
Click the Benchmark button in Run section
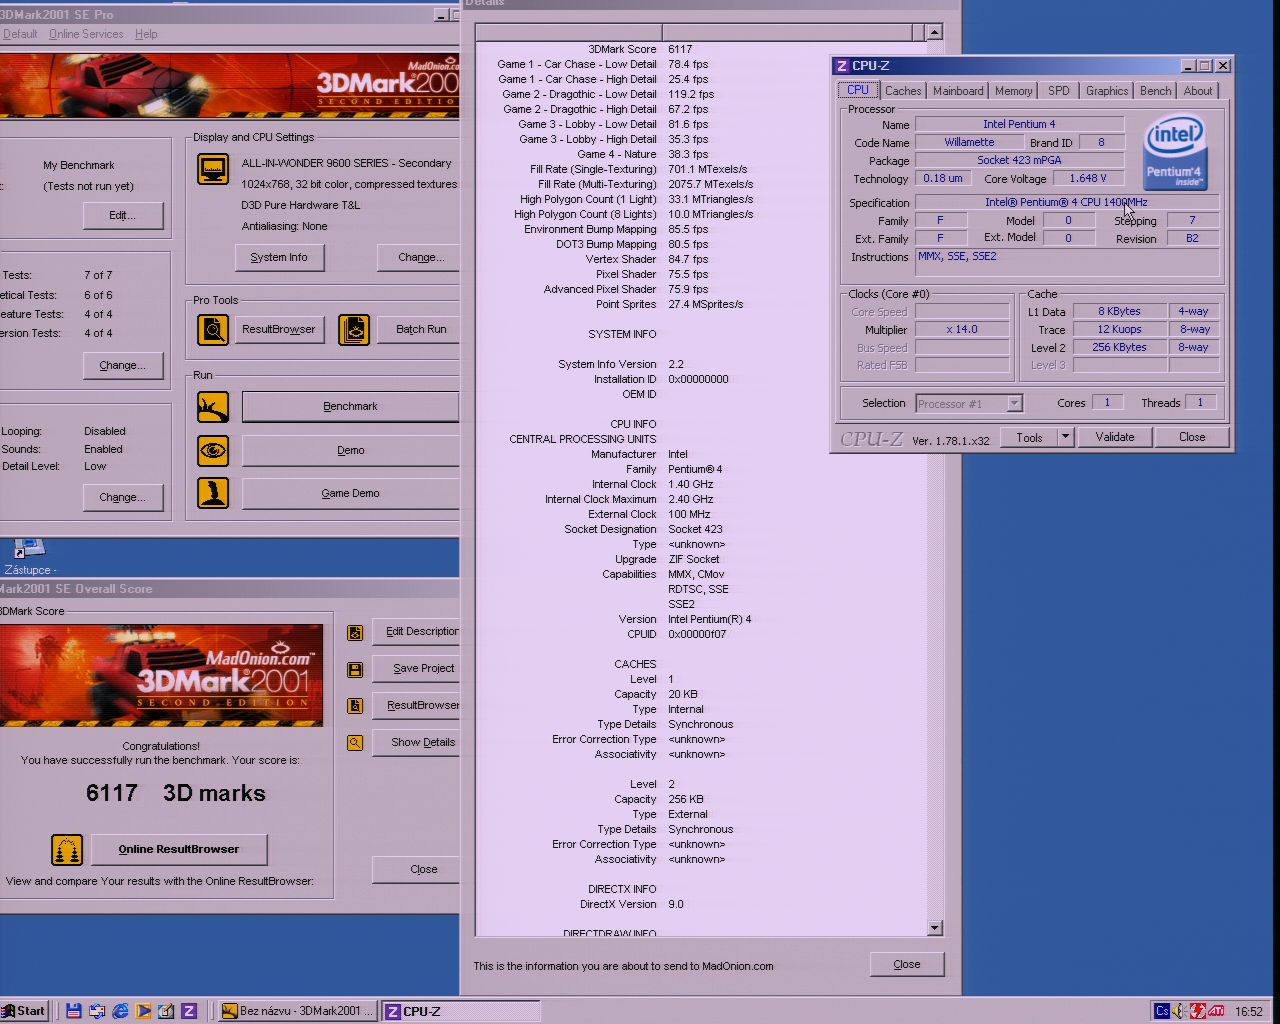[x=350, y=406]
